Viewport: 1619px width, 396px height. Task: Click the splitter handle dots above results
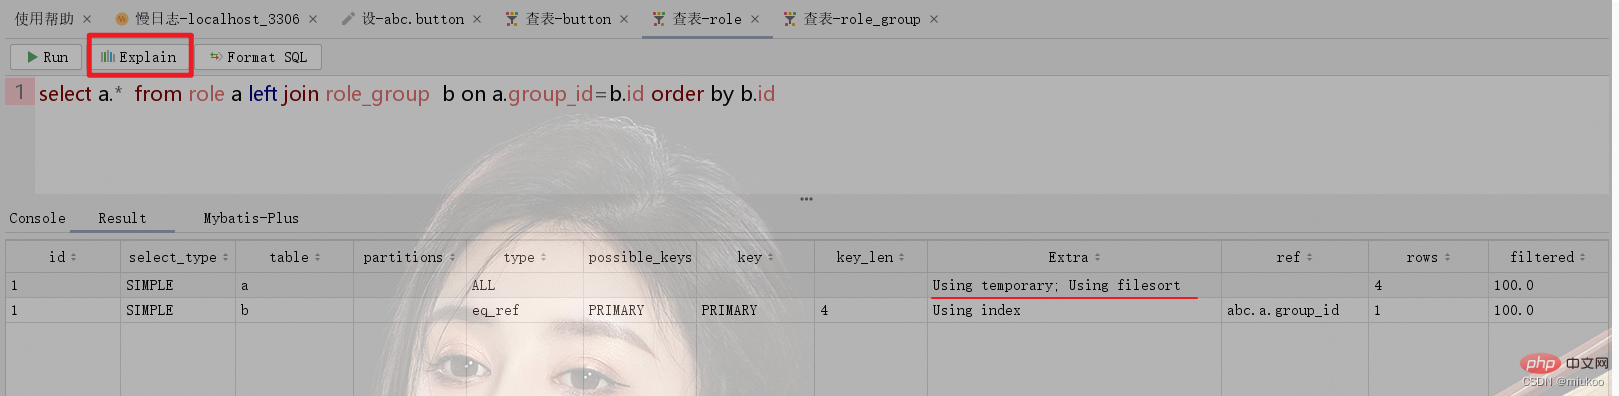coord(806,199)
